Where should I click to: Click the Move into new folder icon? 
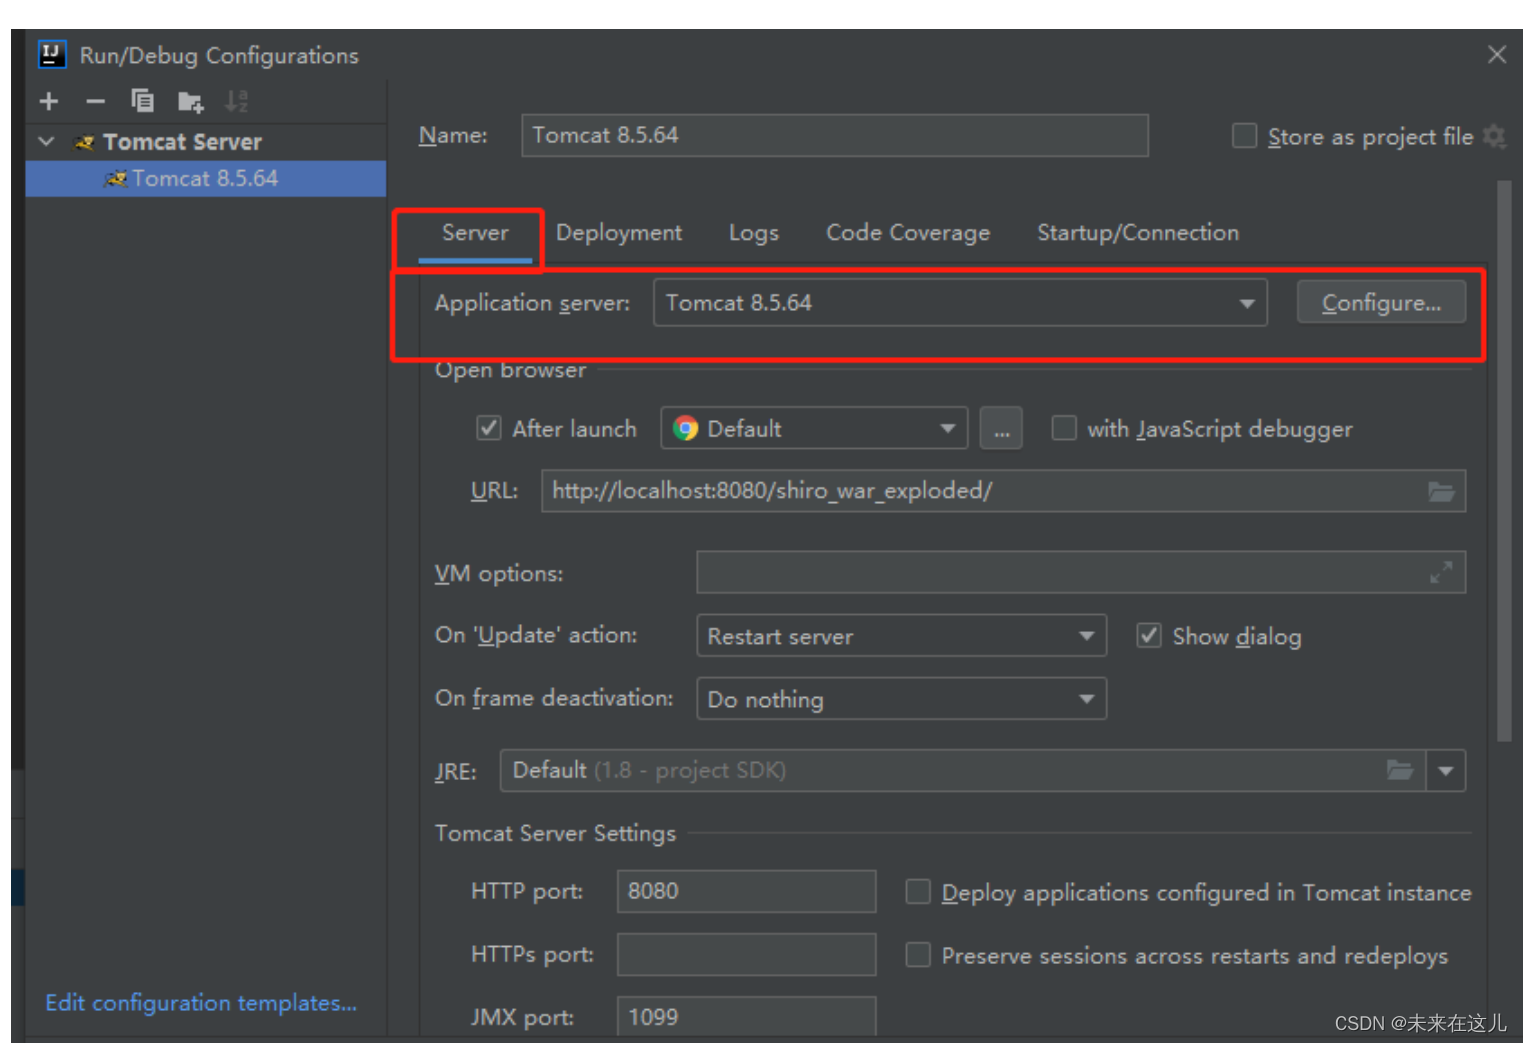coord(190,101)
